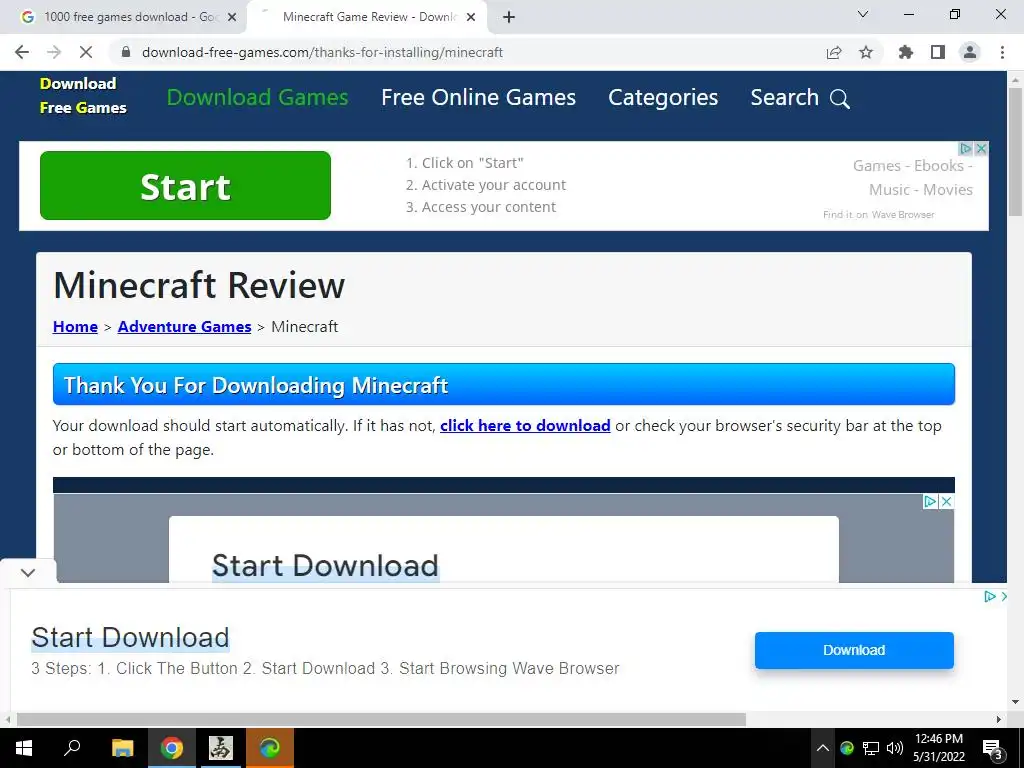Open Edge browser icon in taskbar

pyautogui.click(x=270, y=748)
